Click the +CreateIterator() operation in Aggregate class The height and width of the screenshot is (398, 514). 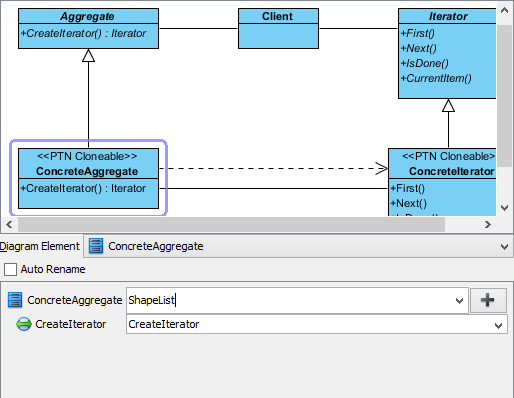(83, 33)
